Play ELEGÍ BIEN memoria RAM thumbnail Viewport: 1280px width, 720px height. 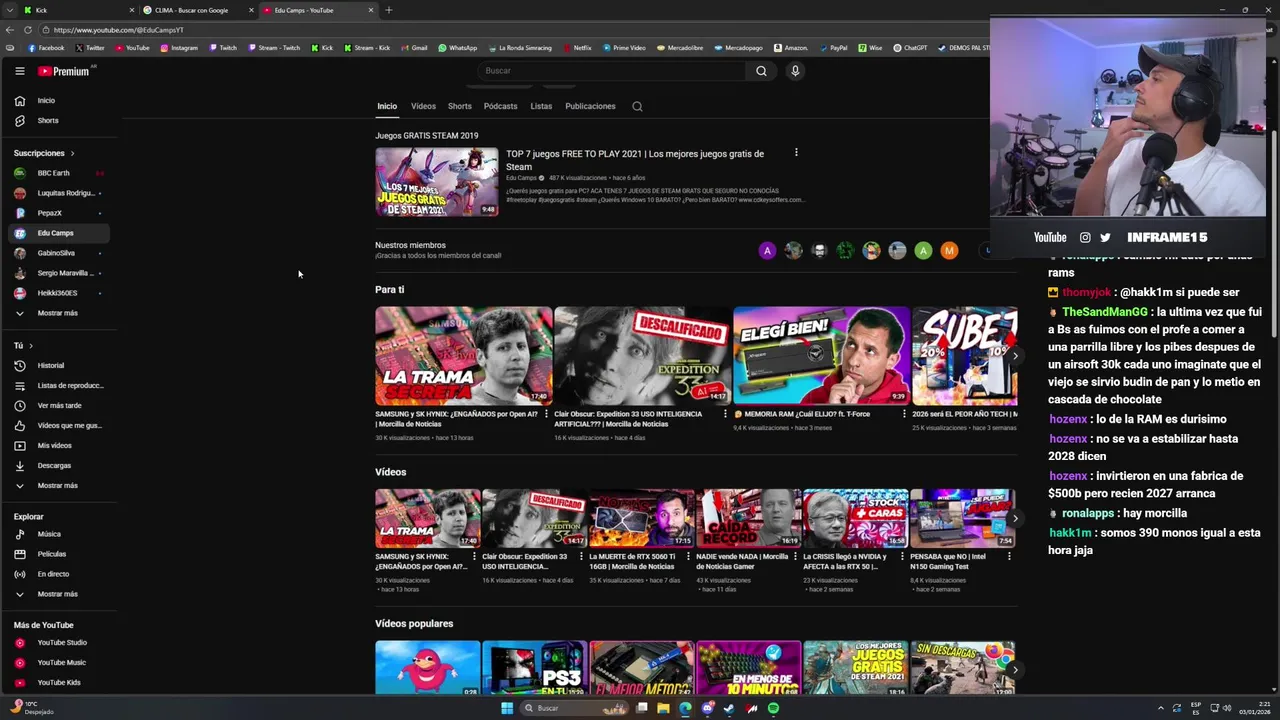click(822, 356)
